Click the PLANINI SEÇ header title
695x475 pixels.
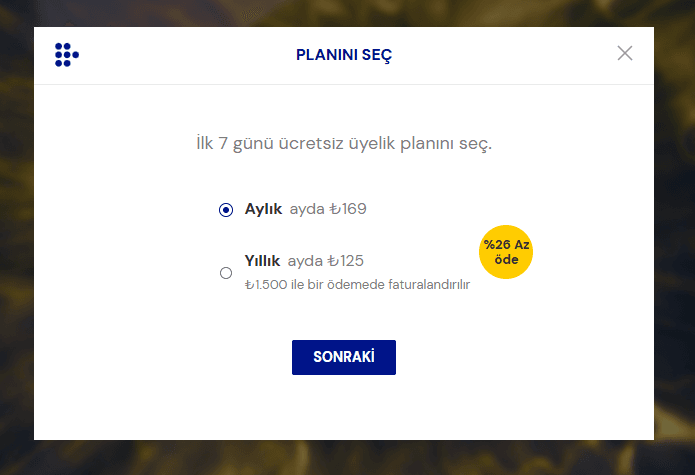(x=344, y=55)
